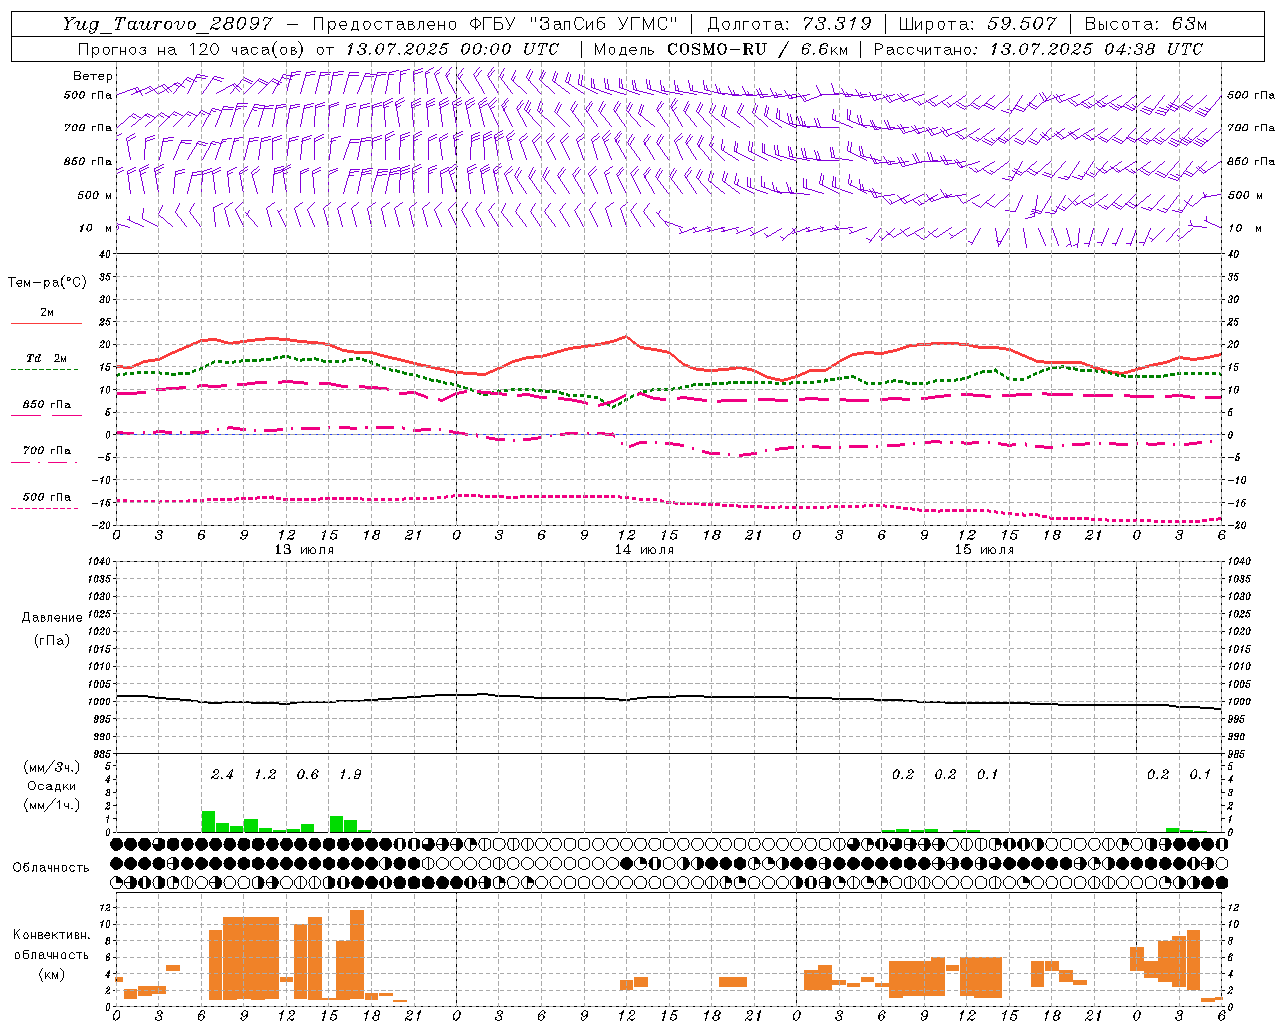The width and height of the screenshot is (1280, 1024).
Task: Select the 1.9 precipitation total value
Action: [350, 774]
